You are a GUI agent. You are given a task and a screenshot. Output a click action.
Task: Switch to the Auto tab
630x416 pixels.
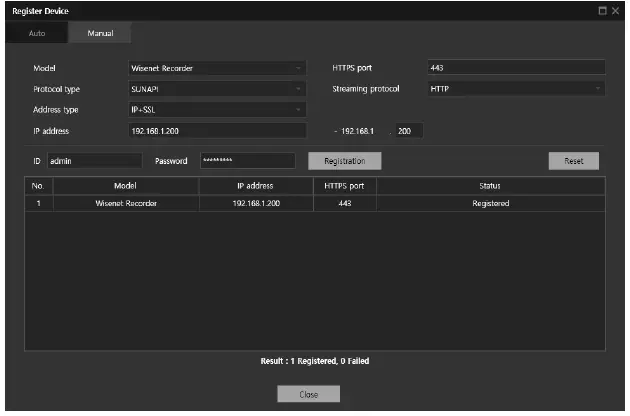click(37, 33)
